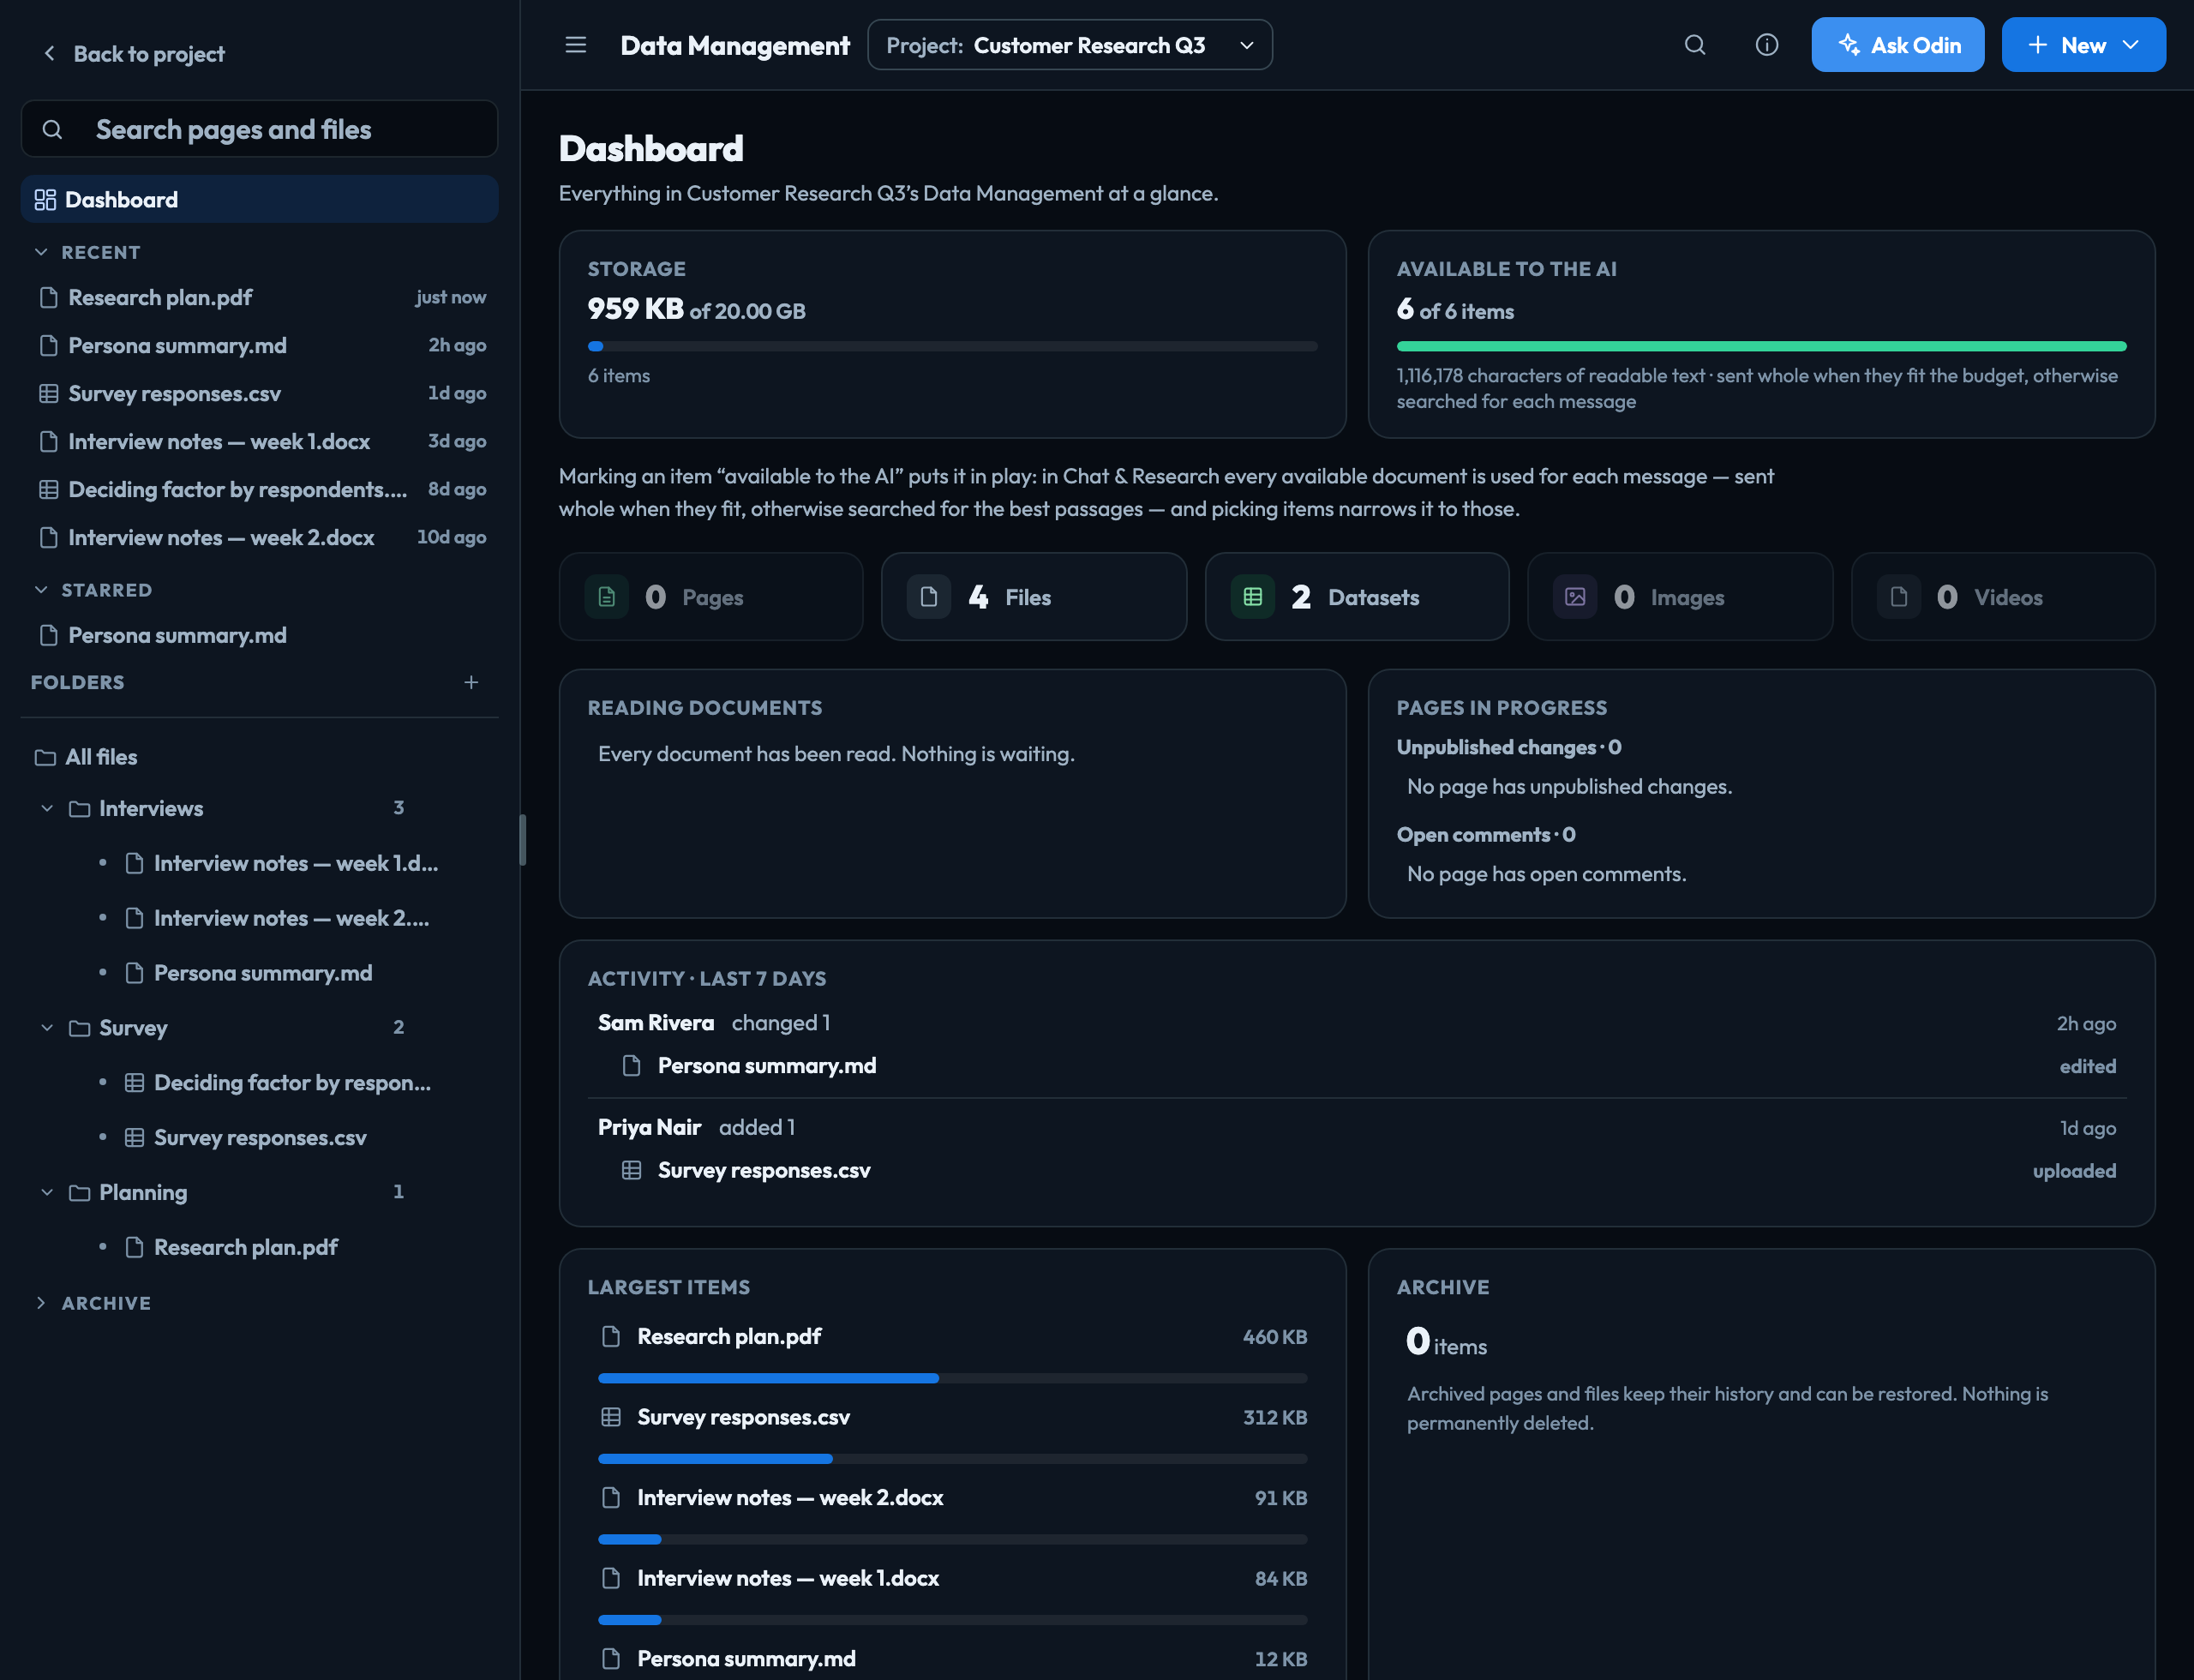2194x1680 pixels.
Task: Open Interview notes — week 2.docx in Recent
Action: [x=259, y=537]
